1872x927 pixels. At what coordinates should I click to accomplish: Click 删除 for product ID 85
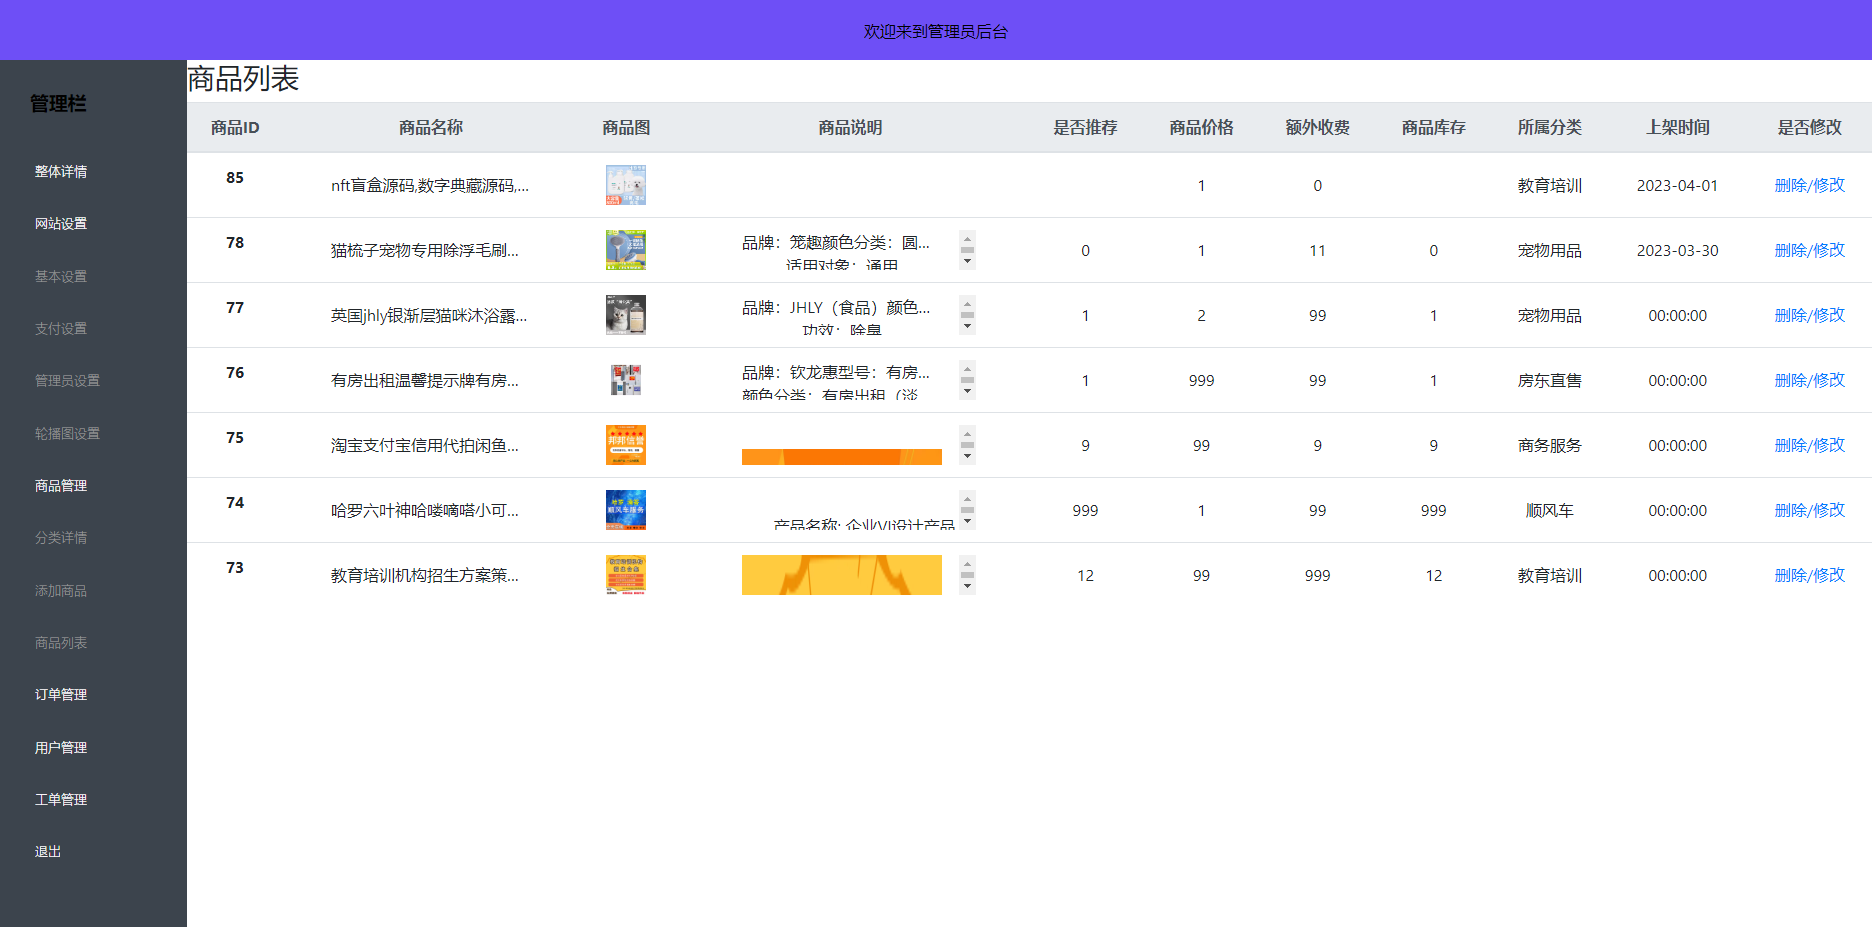point(1791,185)
